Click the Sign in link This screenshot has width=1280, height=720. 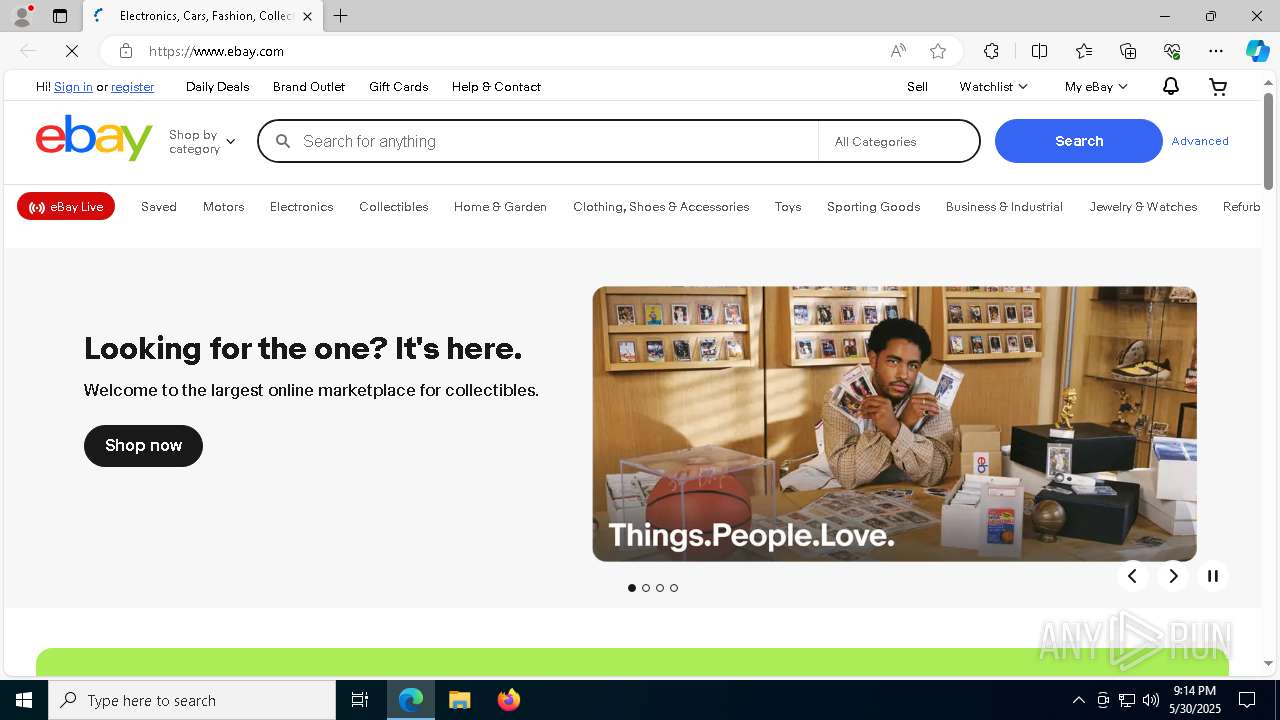click(73, 87)
